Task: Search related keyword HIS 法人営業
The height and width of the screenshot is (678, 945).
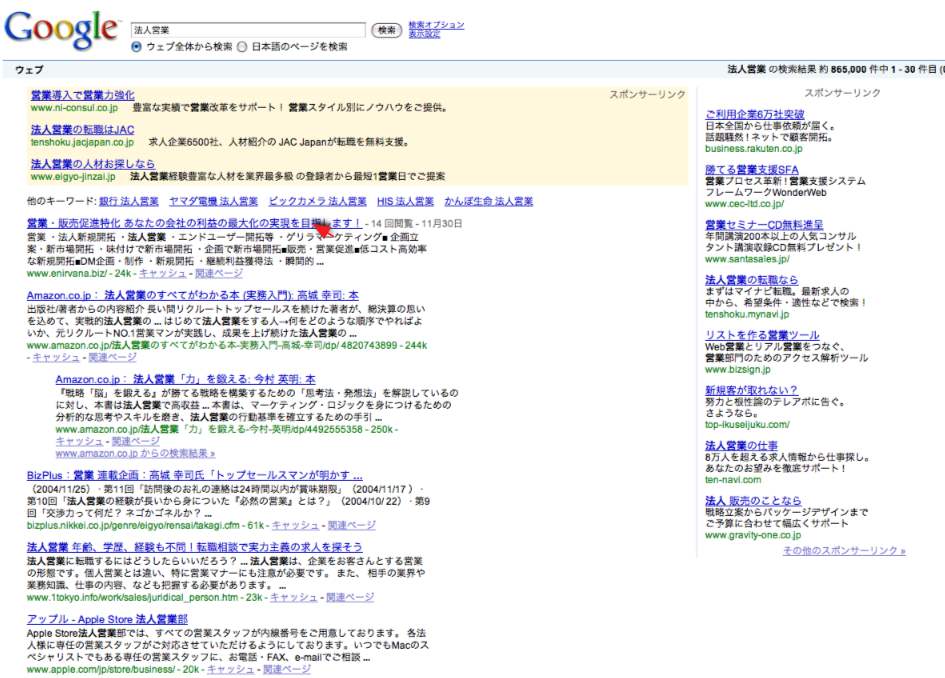Action: click(x=405, y=201)
